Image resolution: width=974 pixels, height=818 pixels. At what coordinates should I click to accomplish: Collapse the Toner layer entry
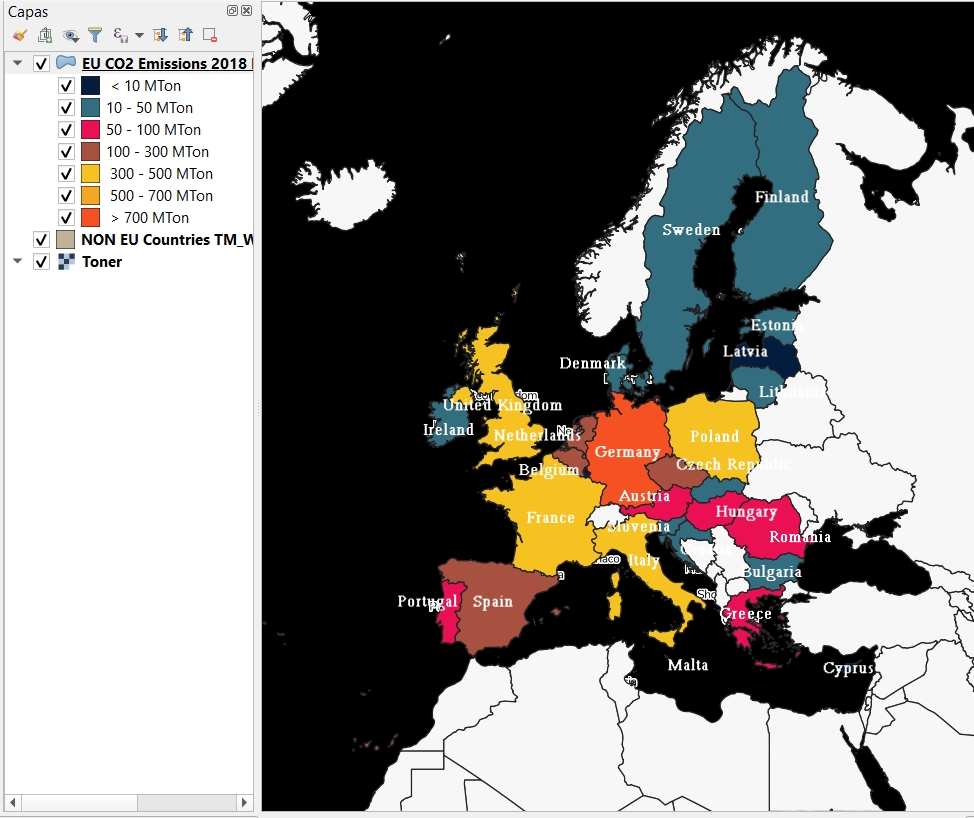coord(17,262)
